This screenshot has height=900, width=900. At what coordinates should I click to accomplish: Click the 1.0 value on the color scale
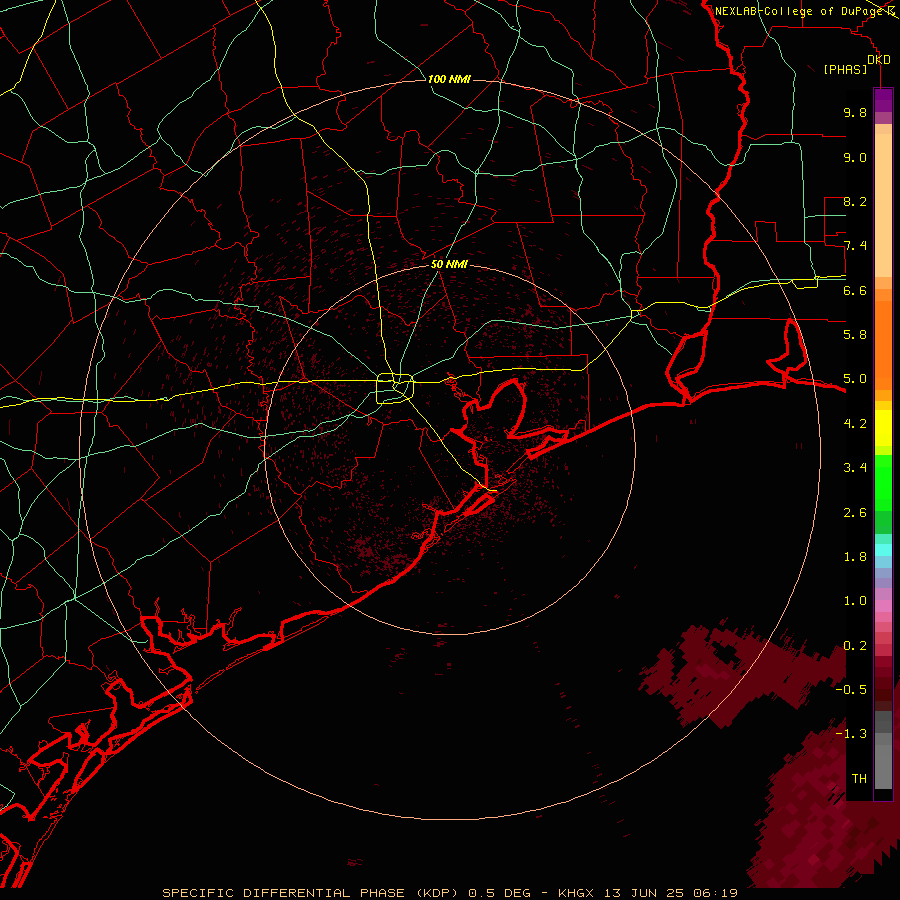point(855,601)
